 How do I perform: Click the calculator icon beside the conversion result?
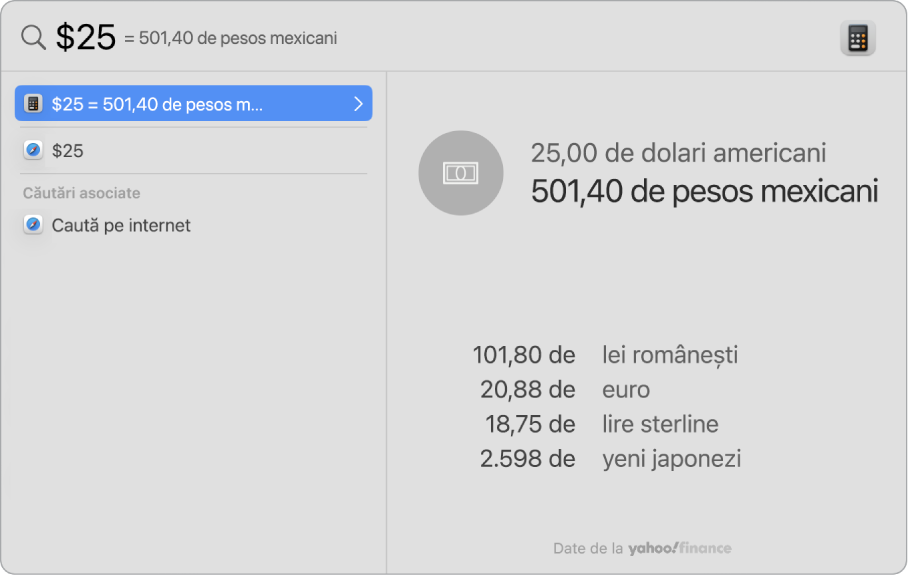point(33,103)
